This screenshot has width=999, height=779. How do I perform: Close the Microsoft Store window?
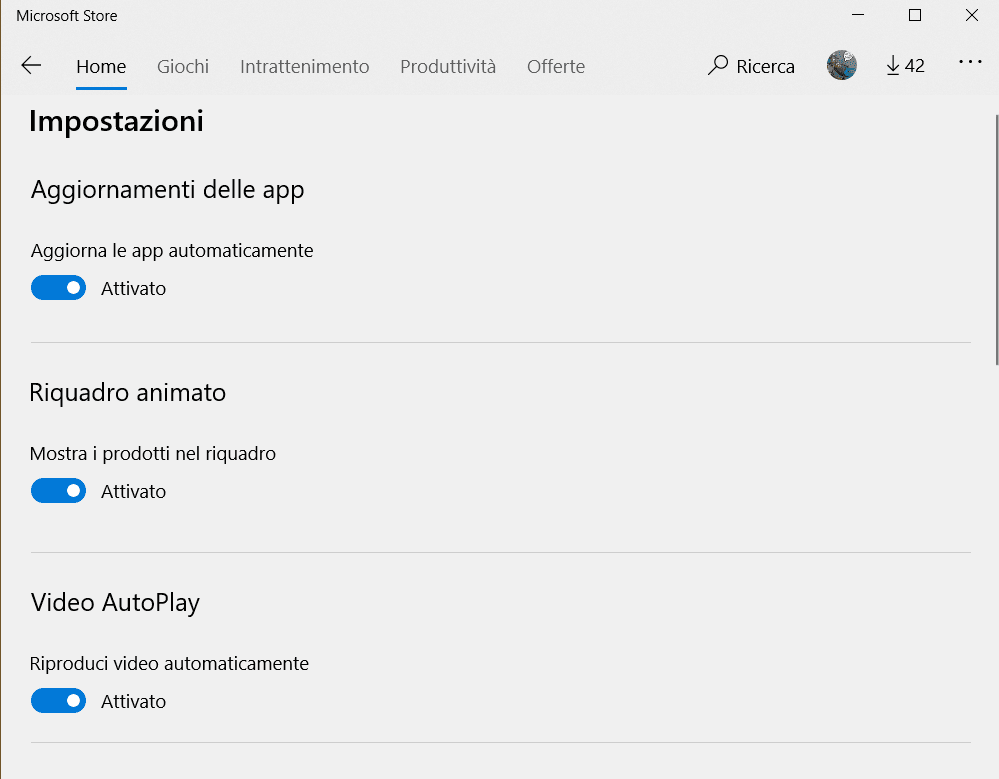tap(971, 15)
